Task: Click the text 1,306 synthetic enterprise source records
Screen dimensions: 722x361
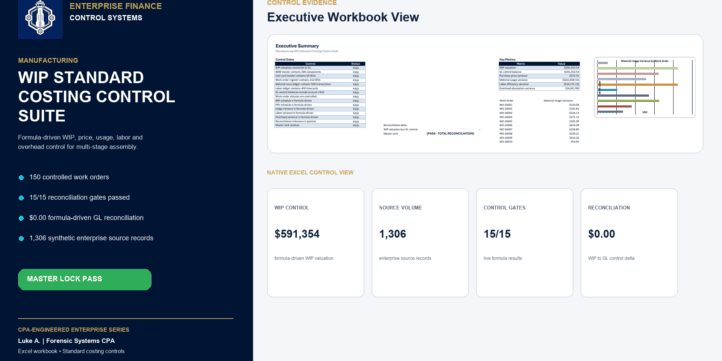Action: (x=91, y=238)
